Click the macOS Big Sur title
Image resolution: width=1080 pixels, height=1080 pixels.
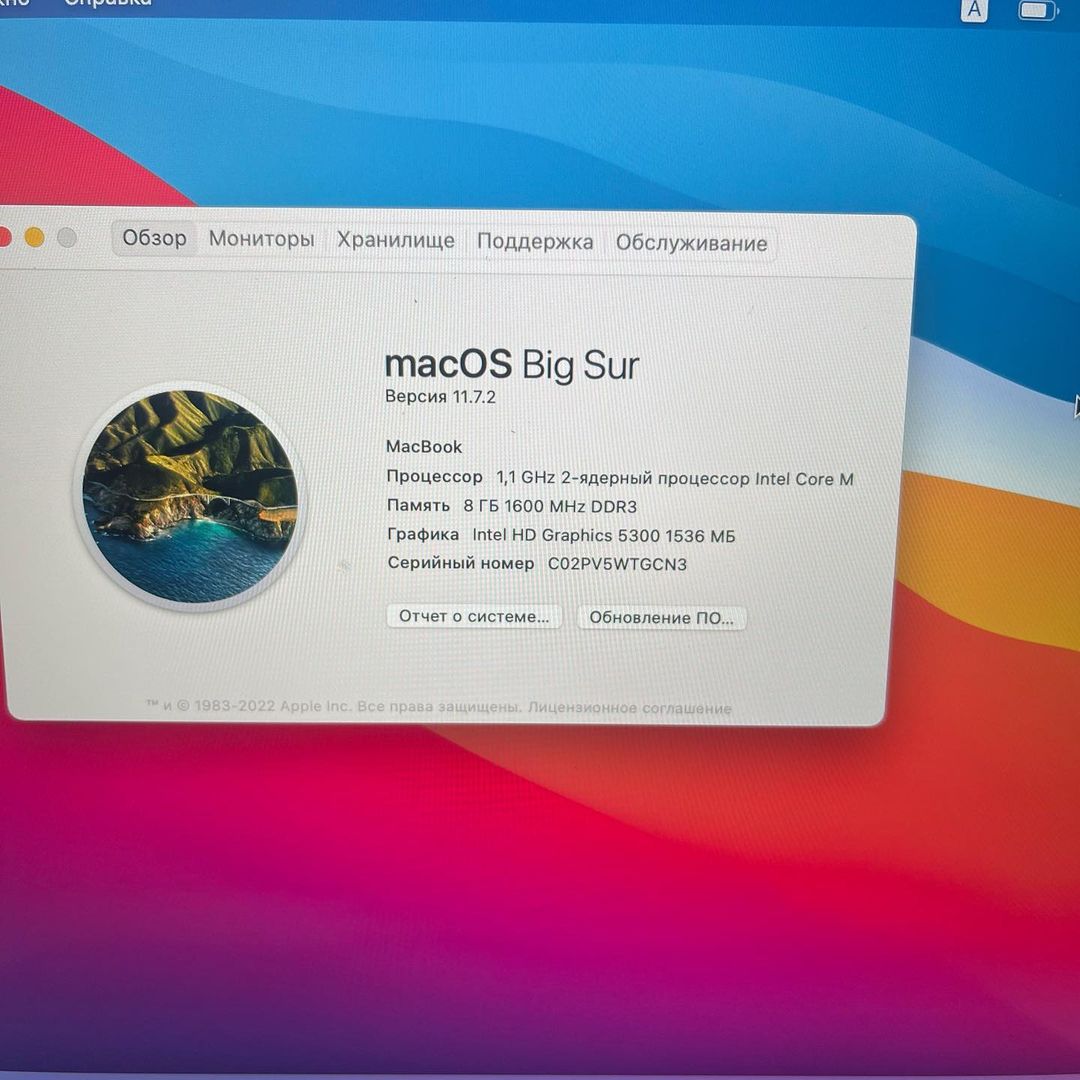pos(512,365)
